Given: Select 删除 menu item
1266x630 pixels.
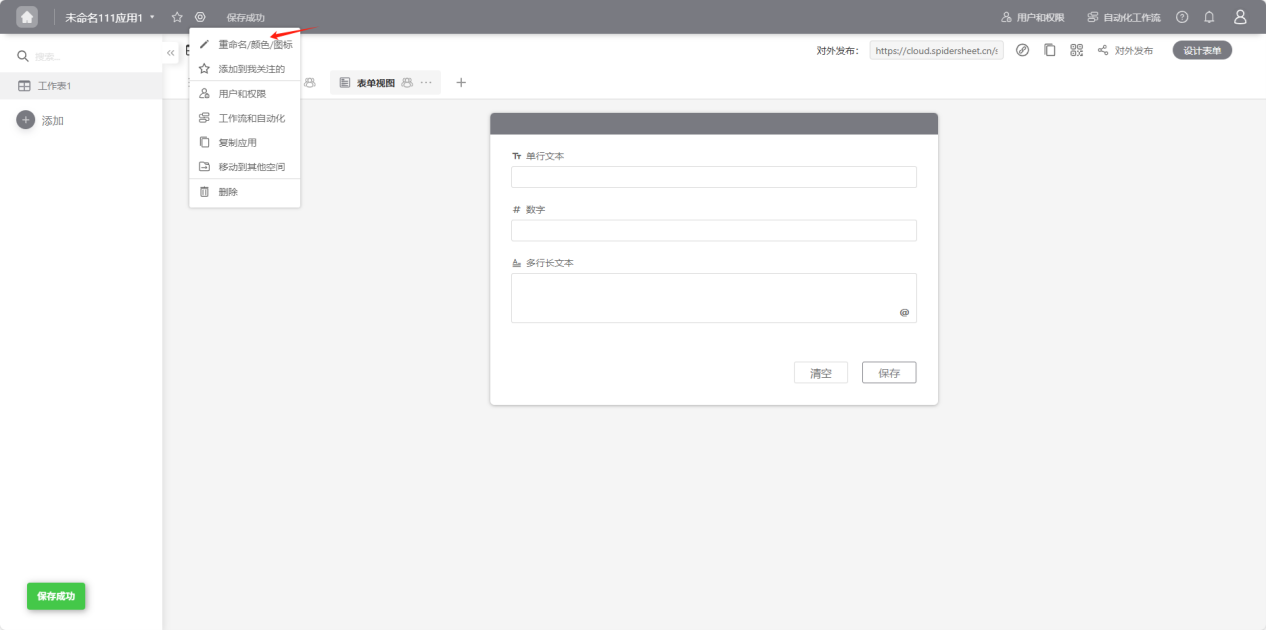Looking at the screenshot, I should pos(228,192).
